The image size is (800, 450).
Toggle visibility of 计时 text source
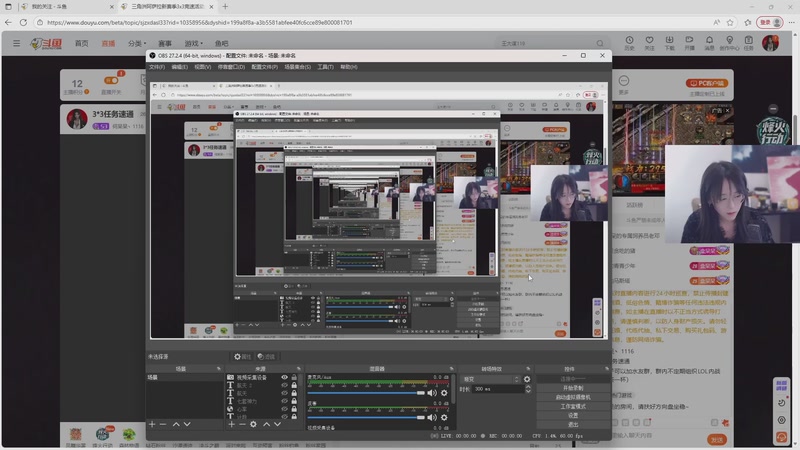285,416
